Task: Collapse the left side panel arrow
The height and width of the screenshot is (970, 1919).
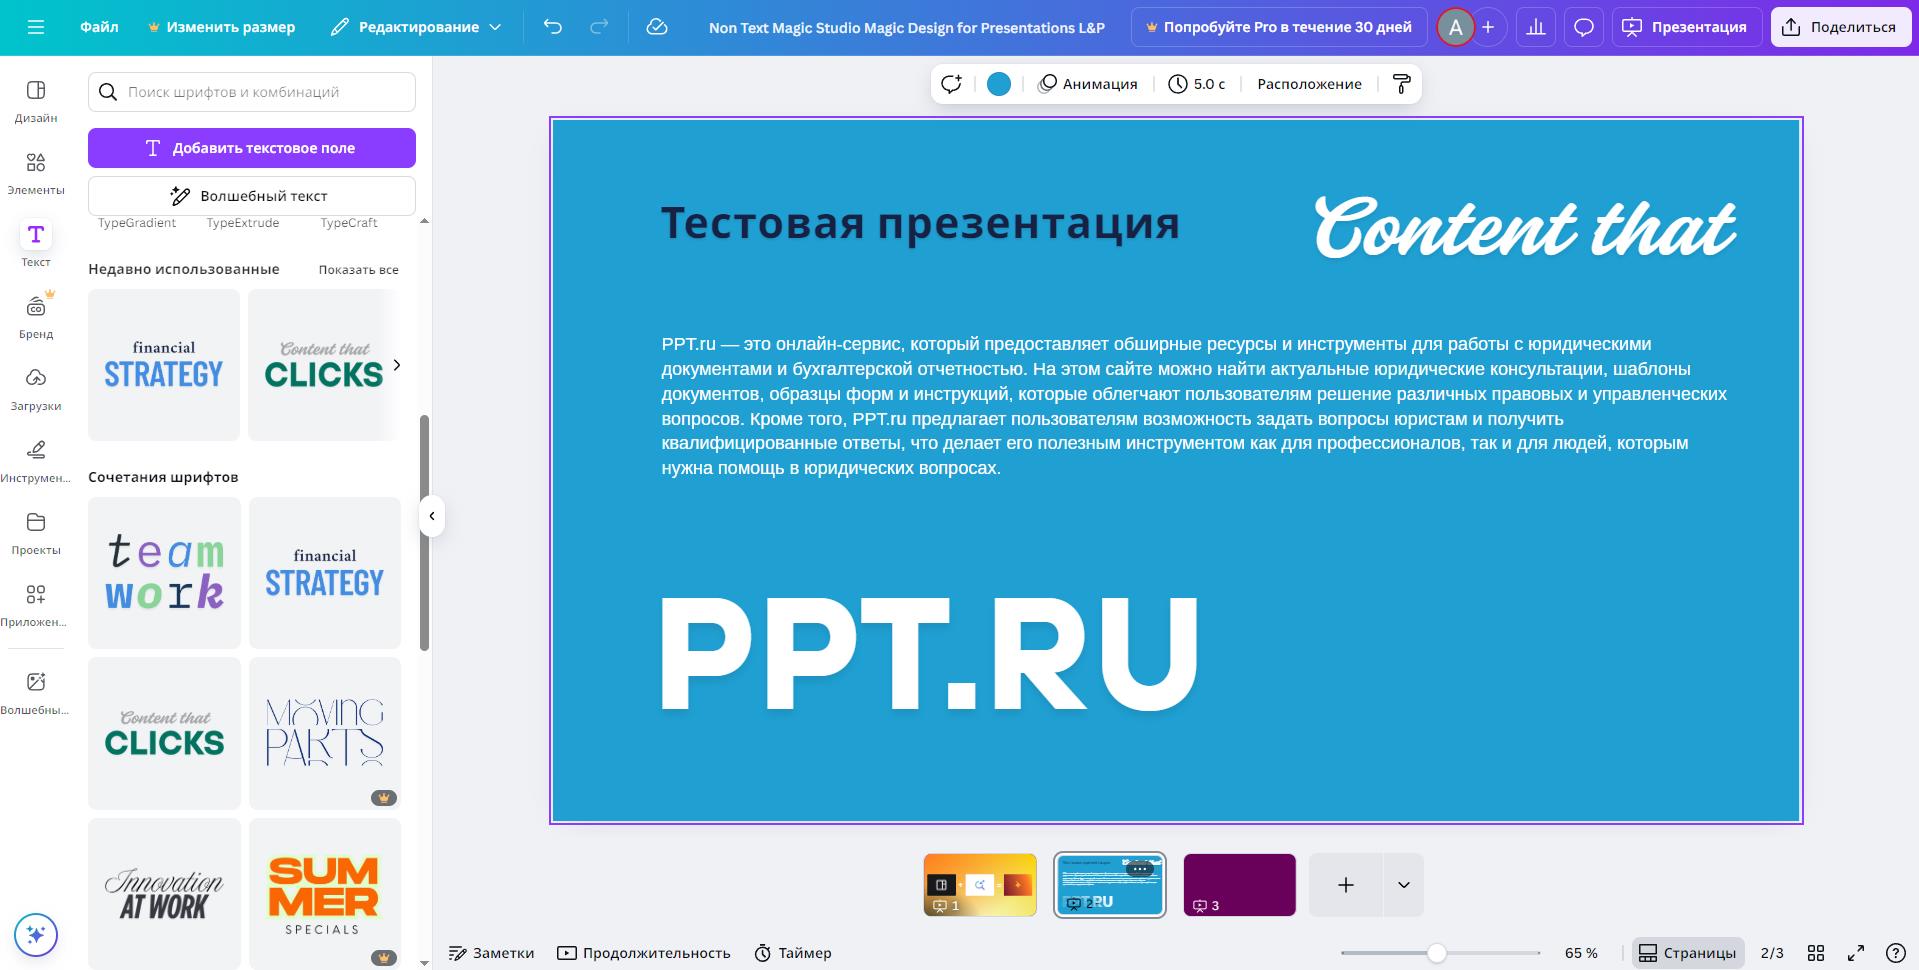Action: (432, 516)
